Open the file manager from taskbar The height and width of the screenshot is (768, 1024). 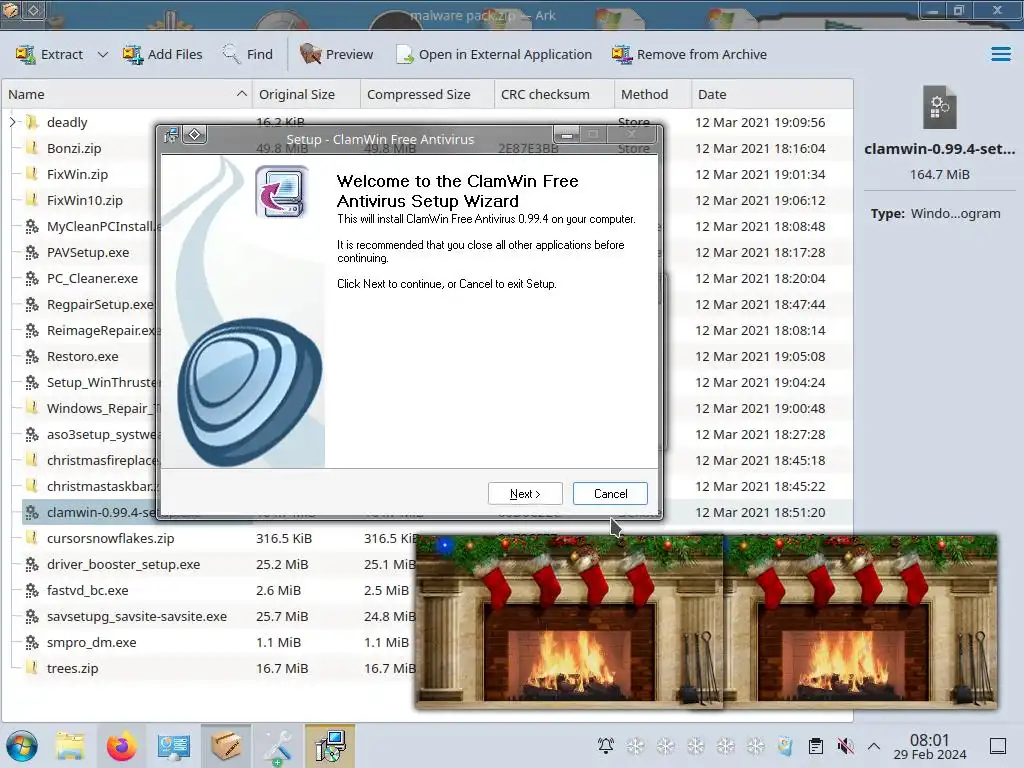[x=69, y=746]
